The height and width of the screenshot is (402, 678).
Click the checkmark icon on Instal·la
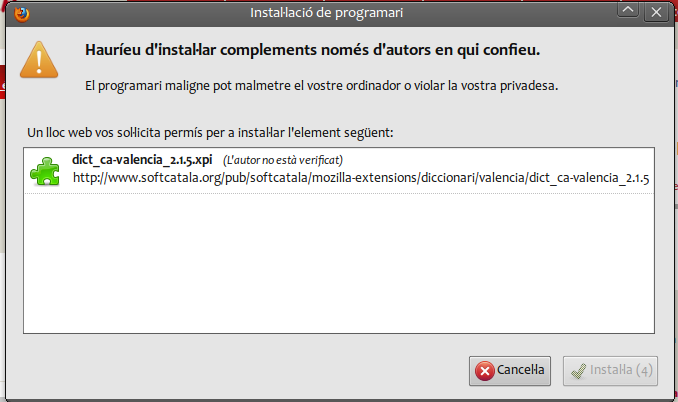pos(579,371)
